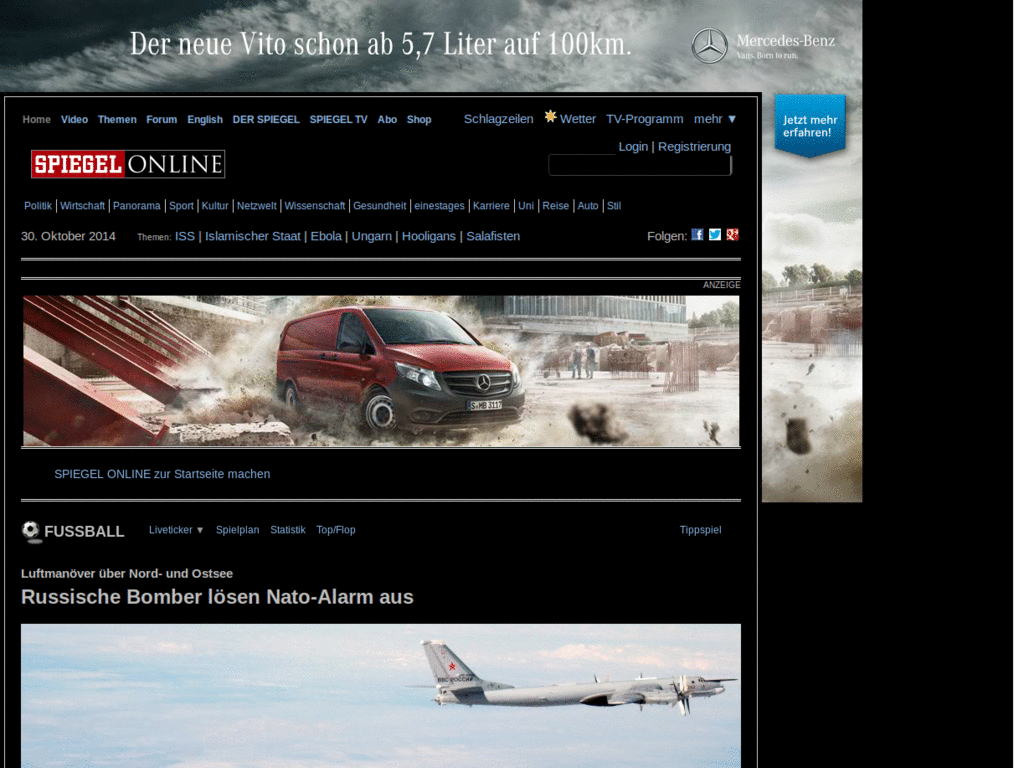This screenshot has width=1024, height=768.
Task: Click SPIEGEL ONLINE zur Startseite machen
Action: coord(162,474)
